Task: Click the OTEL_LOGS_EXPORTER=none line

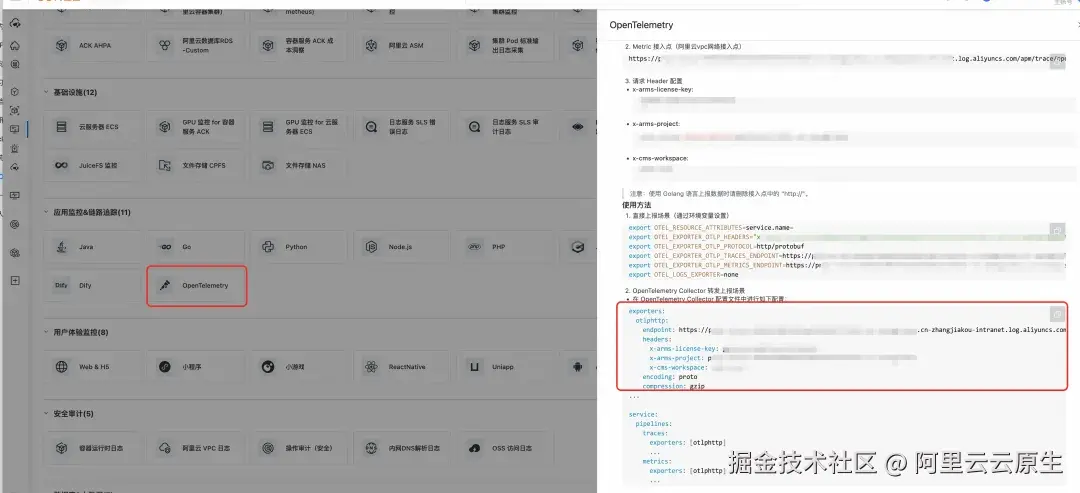Action: 683,275
